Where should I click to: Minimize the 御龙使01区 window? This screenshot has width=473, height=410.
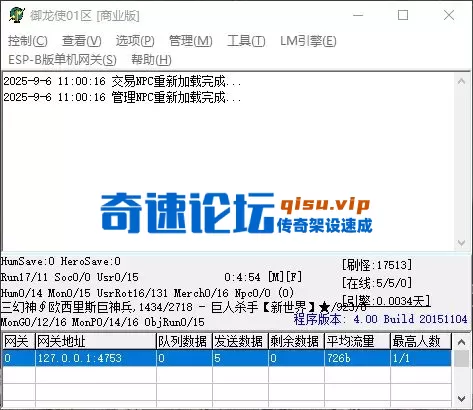point(358,15)
